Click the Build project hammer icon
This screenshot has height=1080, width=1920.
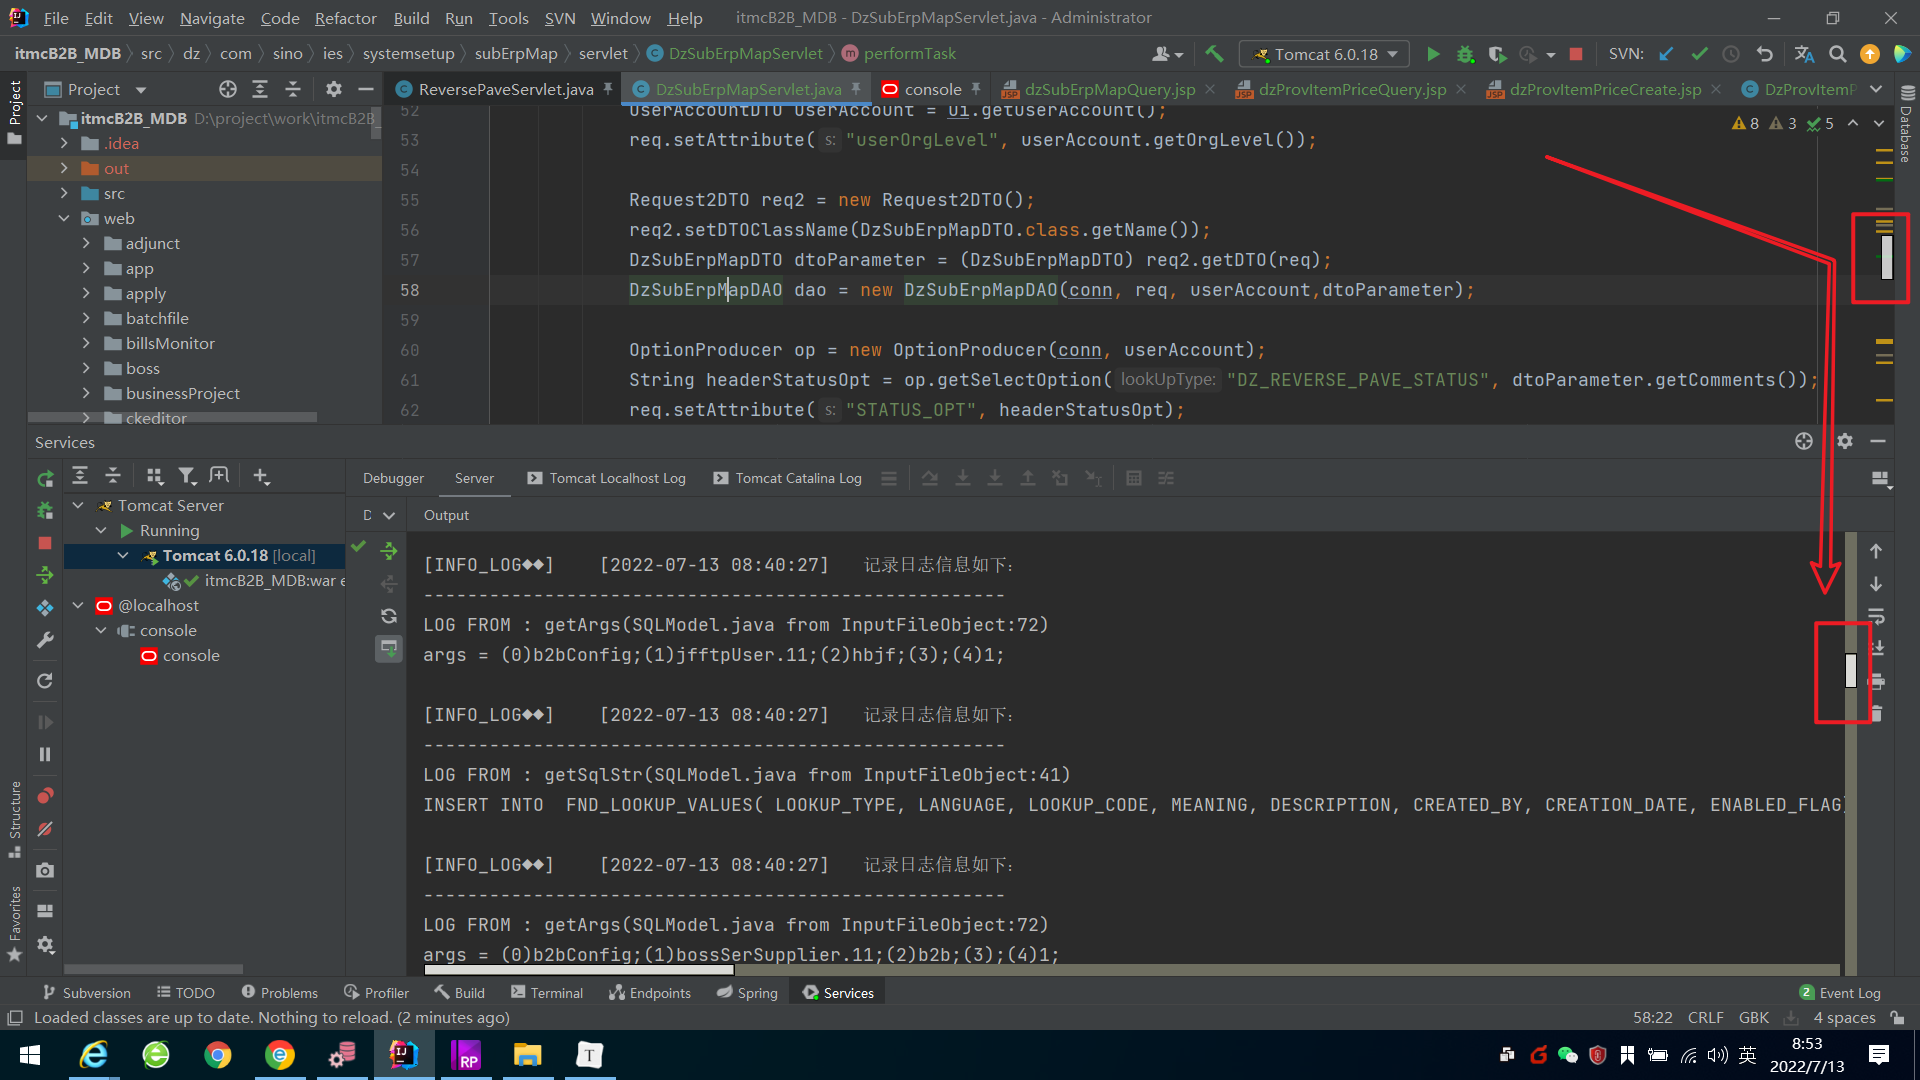[1214, 54]
